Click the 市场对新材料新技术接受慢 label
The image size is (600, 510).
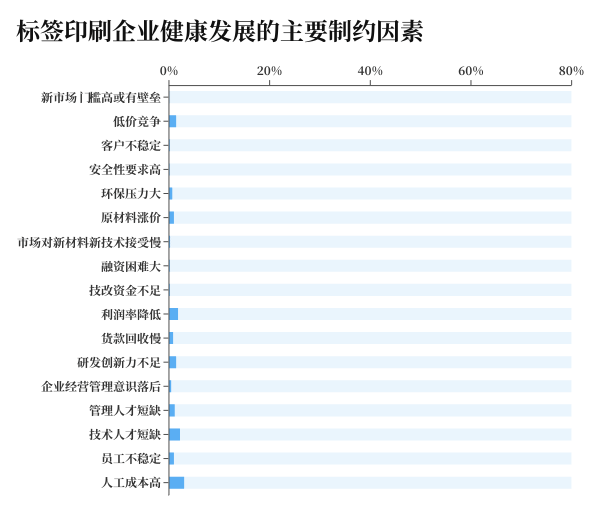click(x=89, y=242)
